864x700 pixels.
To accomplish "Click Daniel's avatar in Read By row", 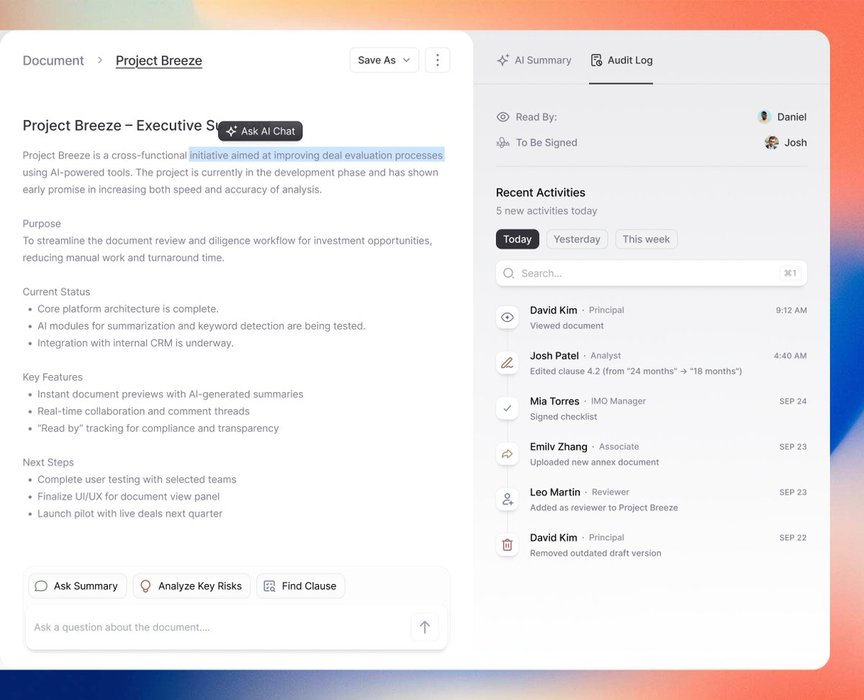I will click(764, 116).
